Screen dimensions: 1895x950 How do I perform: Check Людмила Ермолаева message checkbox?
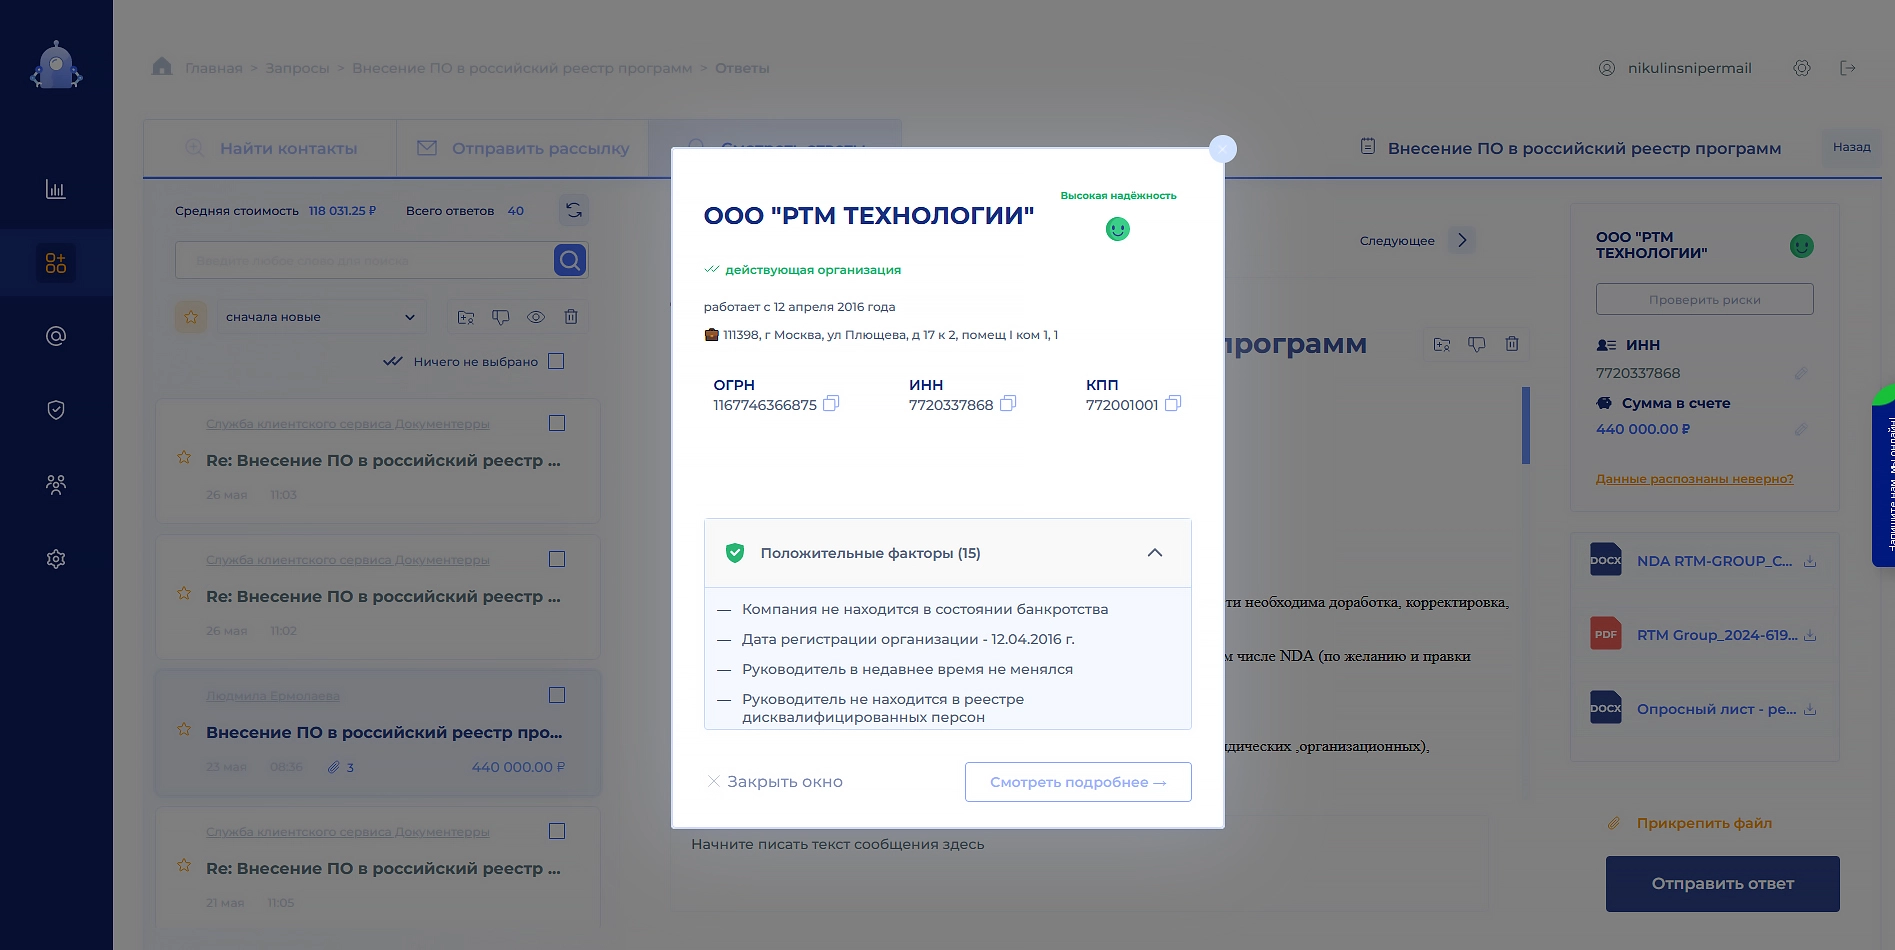[557, 695]
